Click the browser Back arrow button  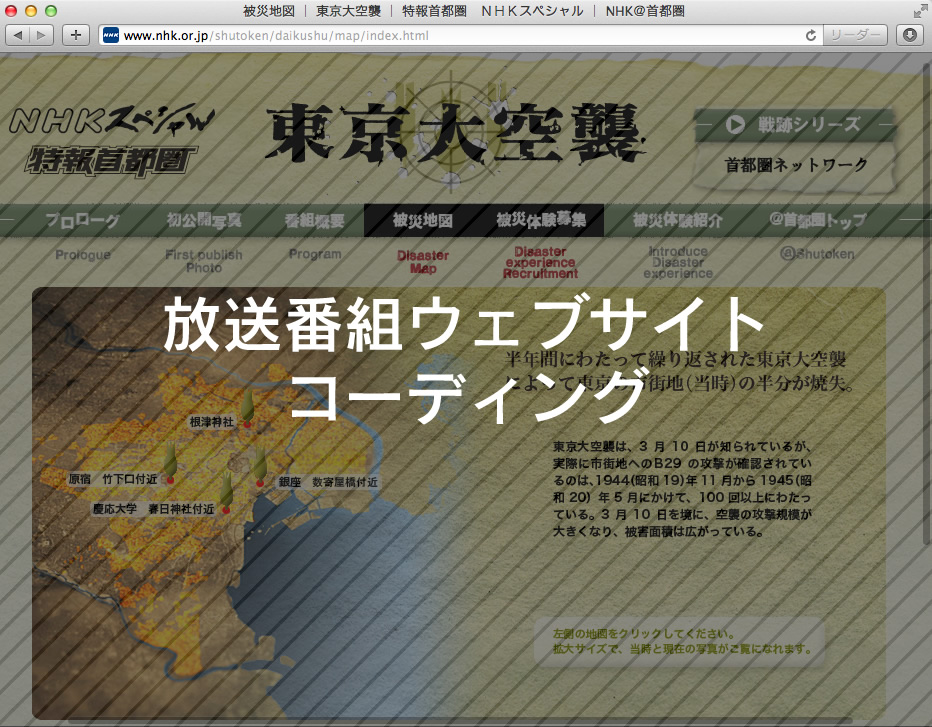[x=18, y=35]
